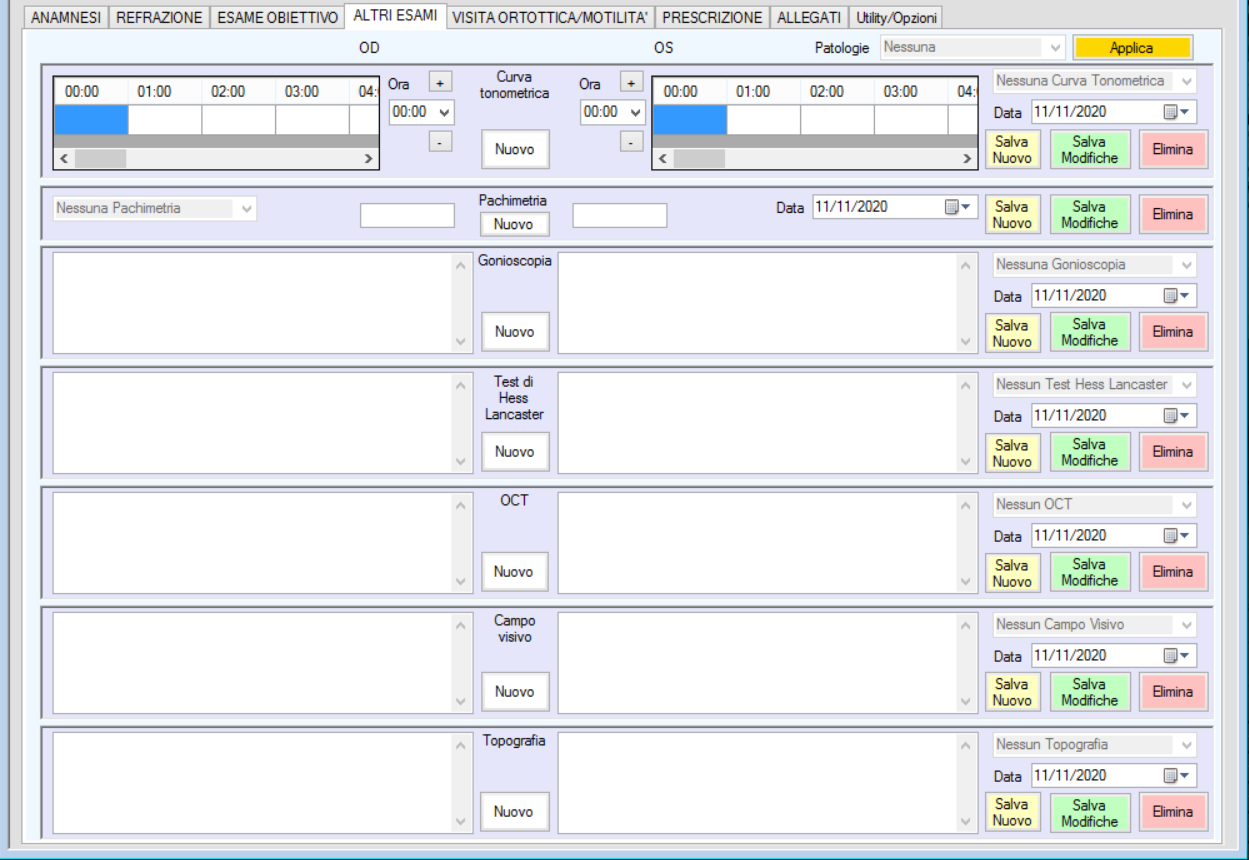Open the calendar picker for Pachimetria date
This screenshot has width=1249, height=860.
[958, 207]
